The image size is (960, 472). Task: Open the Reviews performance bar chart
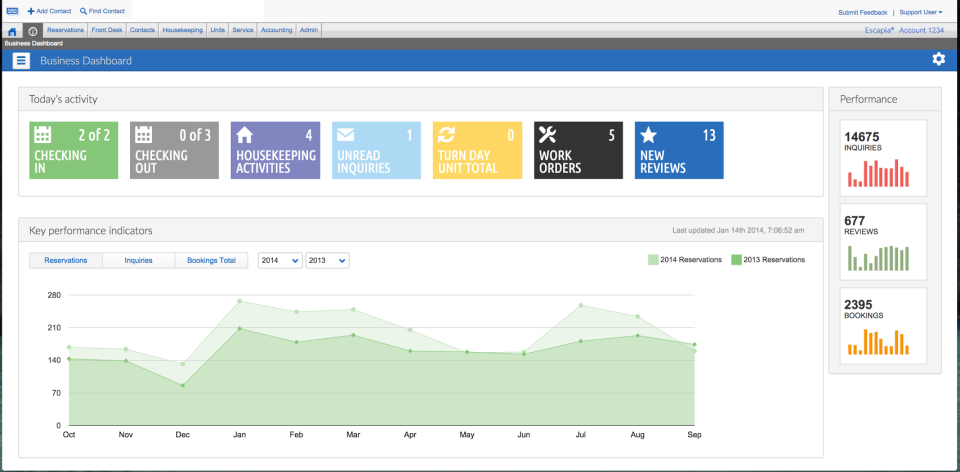pyautogui.click(x=879, y=258)
